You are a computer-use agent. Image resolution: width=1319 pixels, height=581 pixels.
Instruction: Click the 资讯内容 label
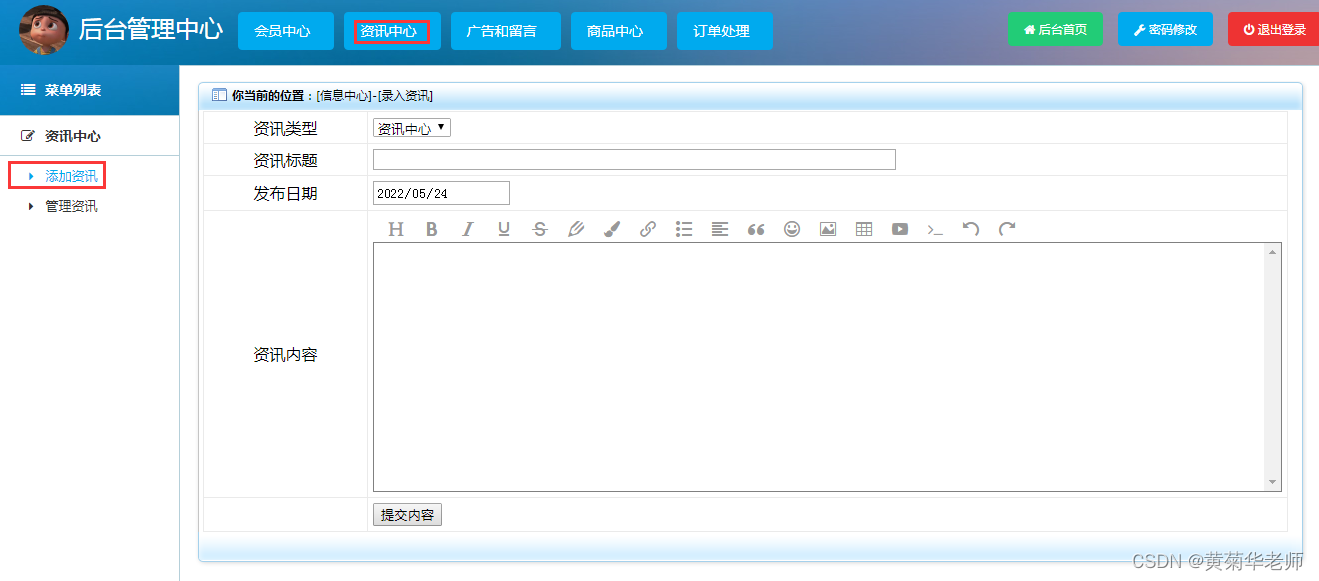click(x=285, y=355)
